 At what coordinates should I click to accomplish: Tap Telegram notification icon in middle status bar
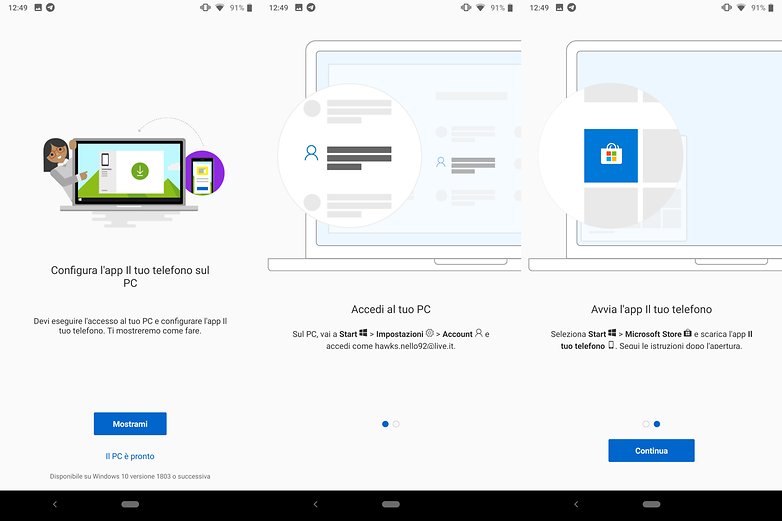[311, 7]
